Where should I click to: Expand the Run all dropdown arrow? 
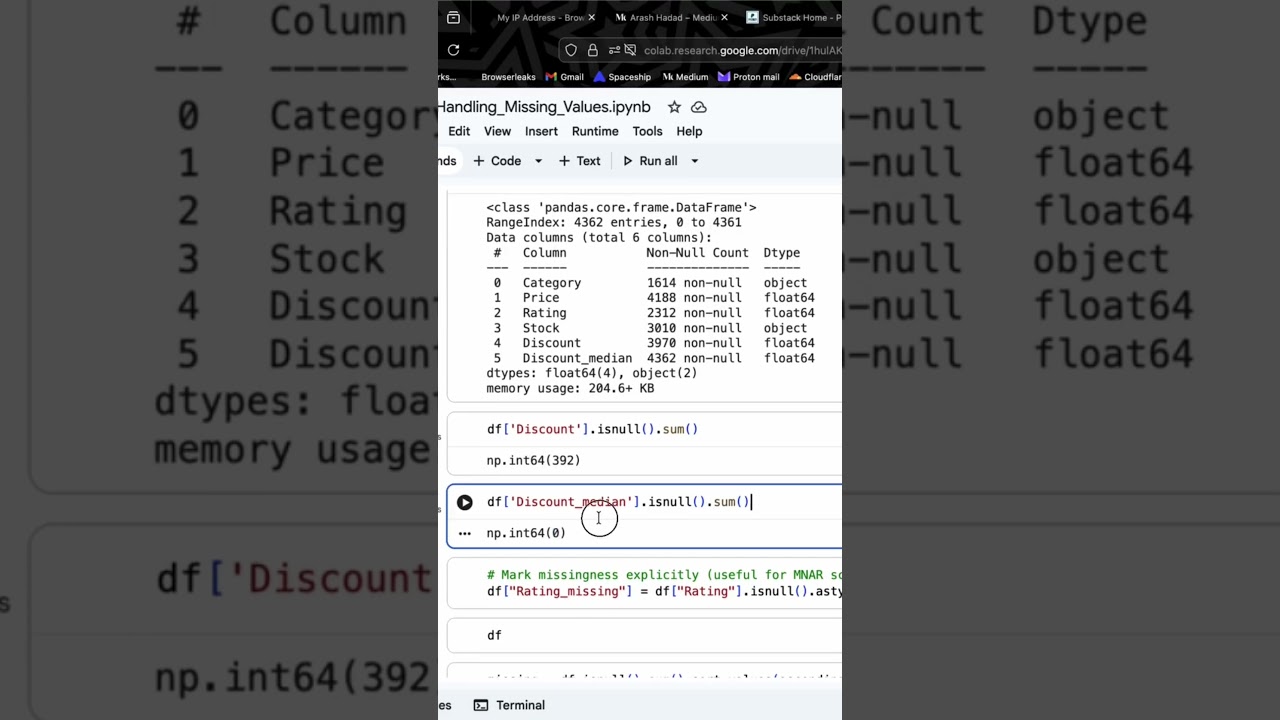pos(695,161)
